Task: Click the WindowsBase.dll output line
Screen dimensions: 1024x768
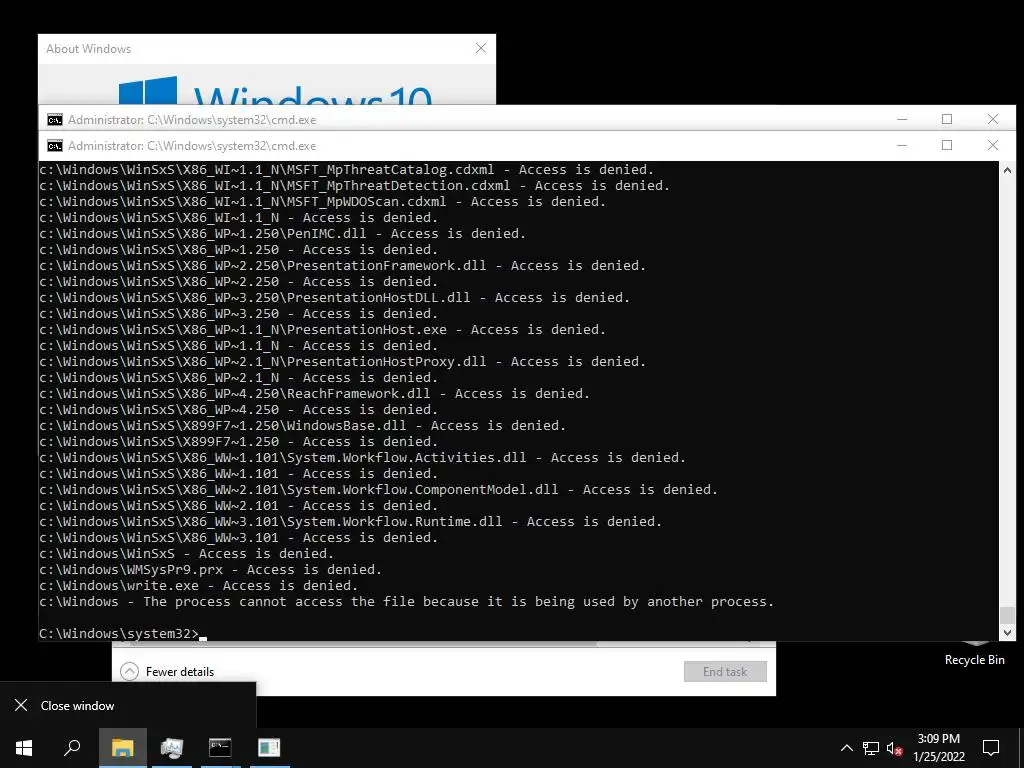Action: [302, 426]
